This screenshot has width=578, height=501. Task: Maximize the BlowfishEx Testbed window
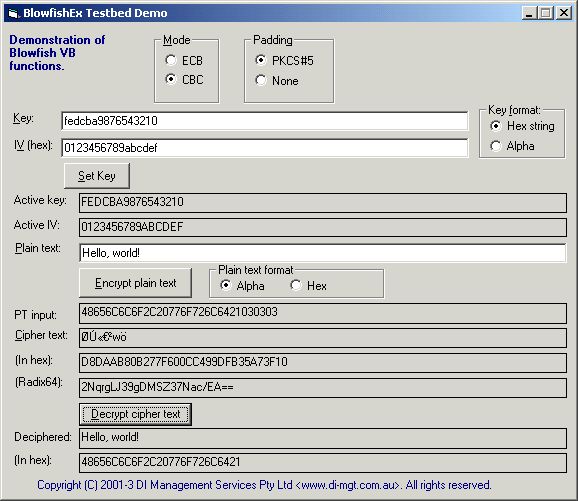click(x=546, y=13)
